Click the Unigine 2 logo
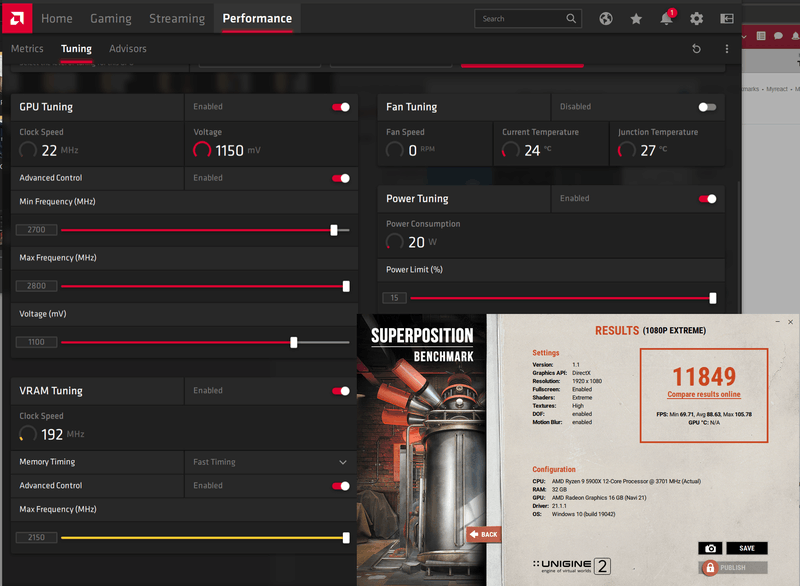 click(x=571, y=566)
